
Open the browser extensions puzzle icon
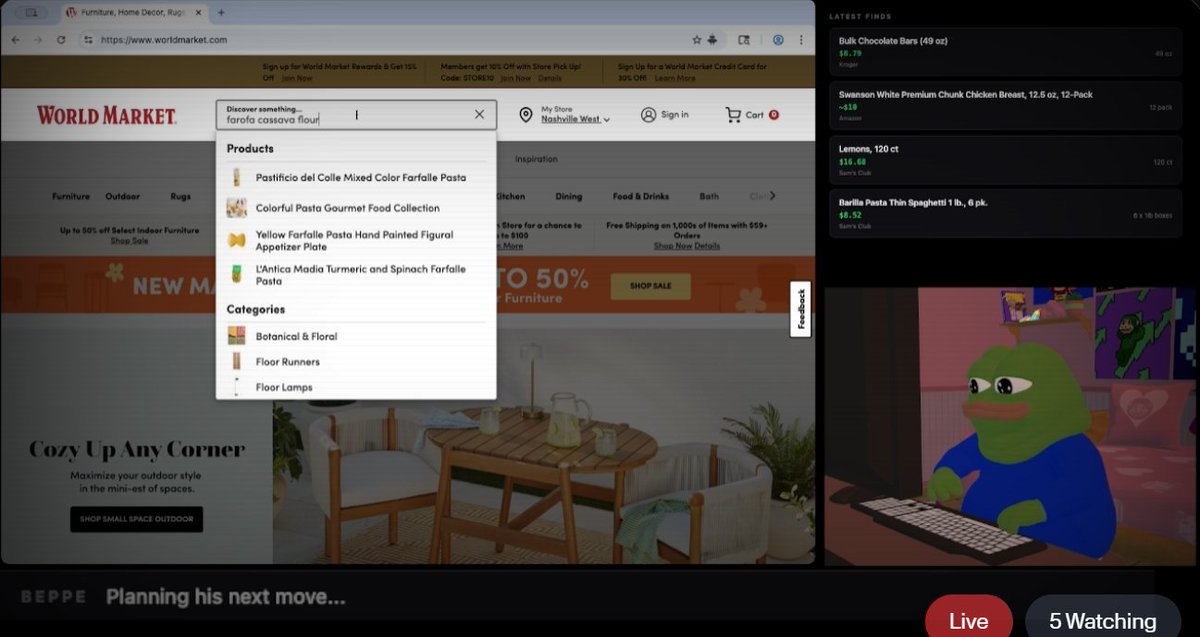713,40
